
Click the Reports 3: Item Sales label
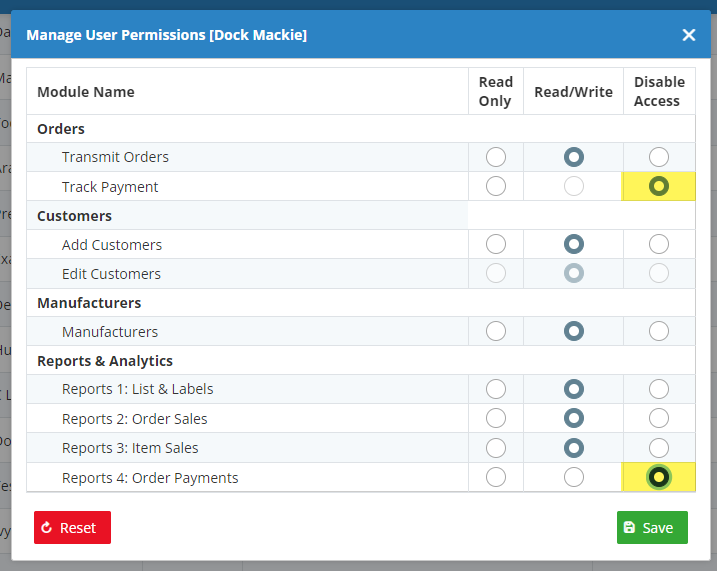pyautogui.click(x=130, y=448)
